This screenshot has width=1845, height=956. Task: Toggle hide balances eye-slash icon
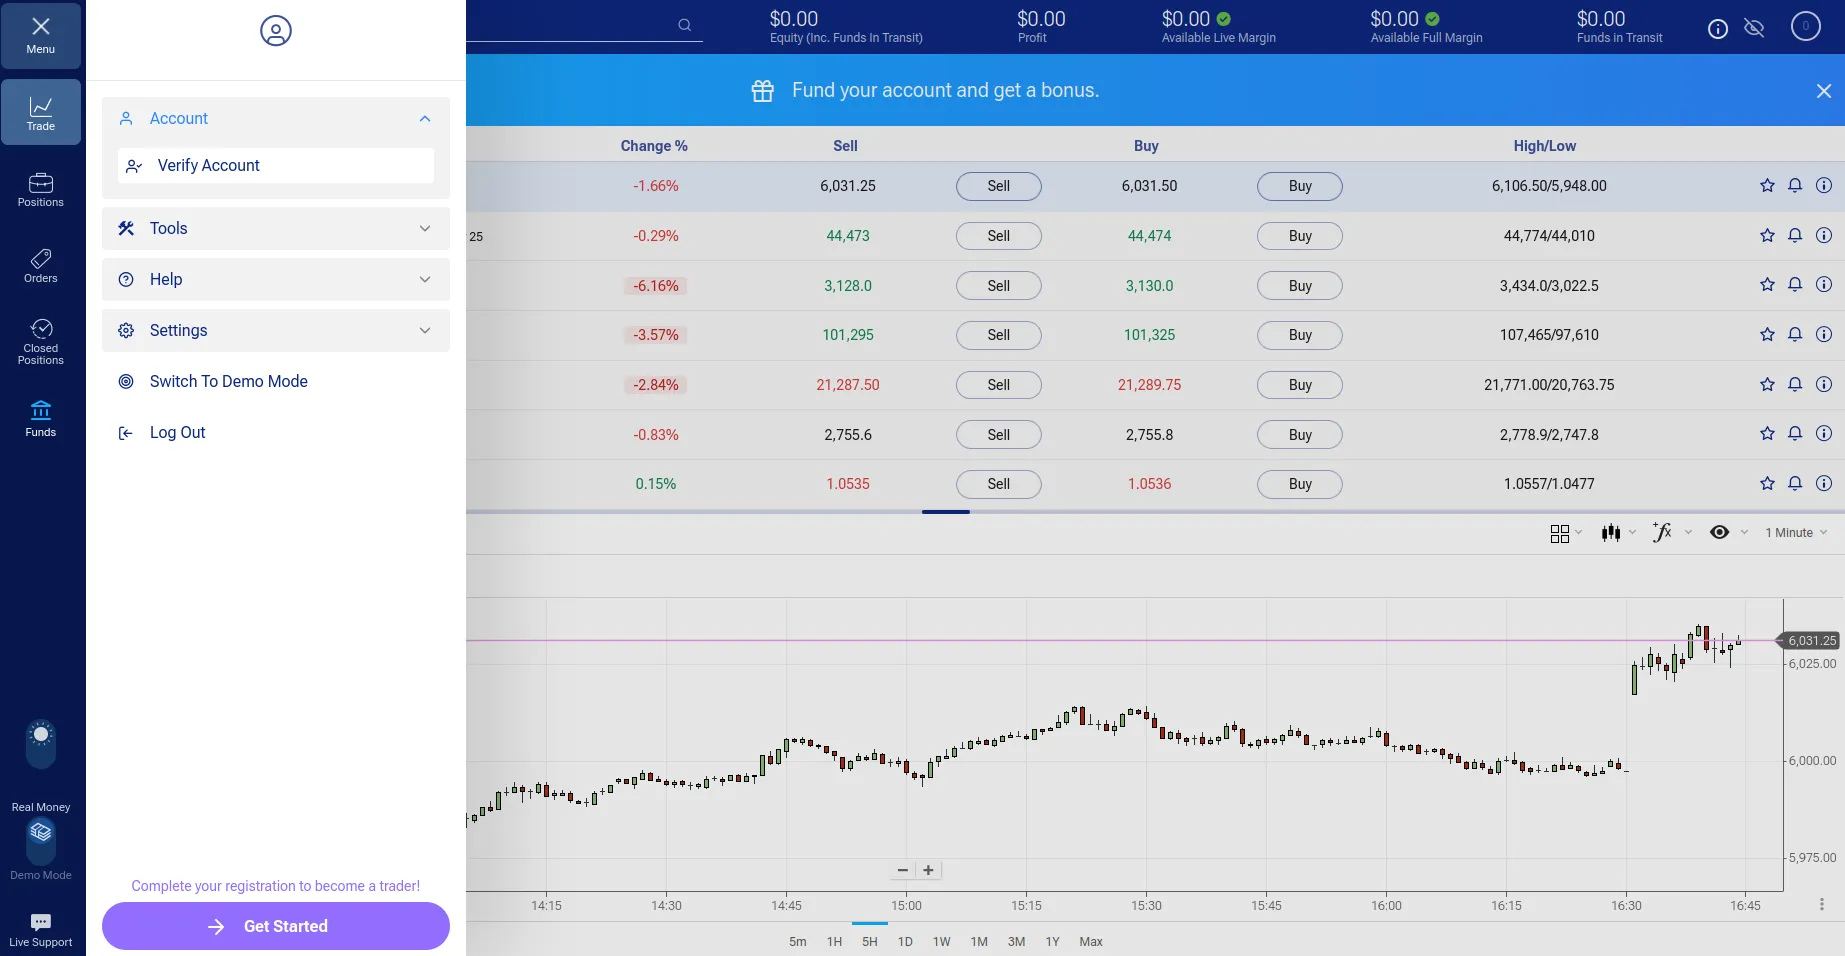(1754, 28)
